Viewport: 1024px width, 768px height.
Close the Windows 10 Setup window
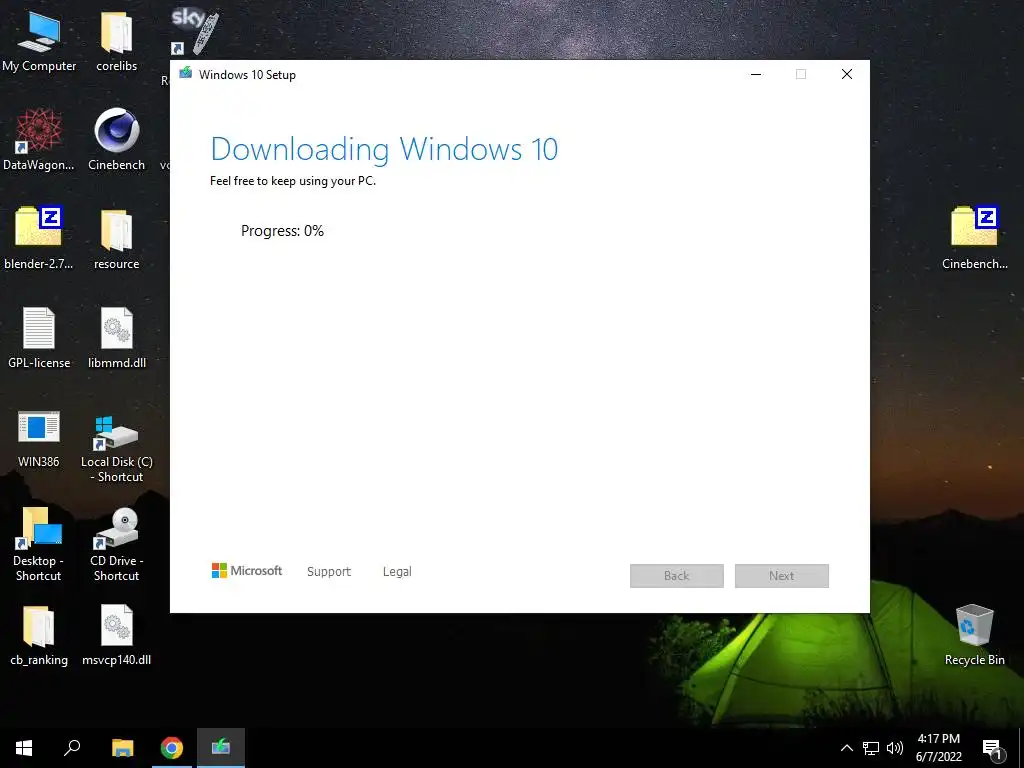point(847,74)
